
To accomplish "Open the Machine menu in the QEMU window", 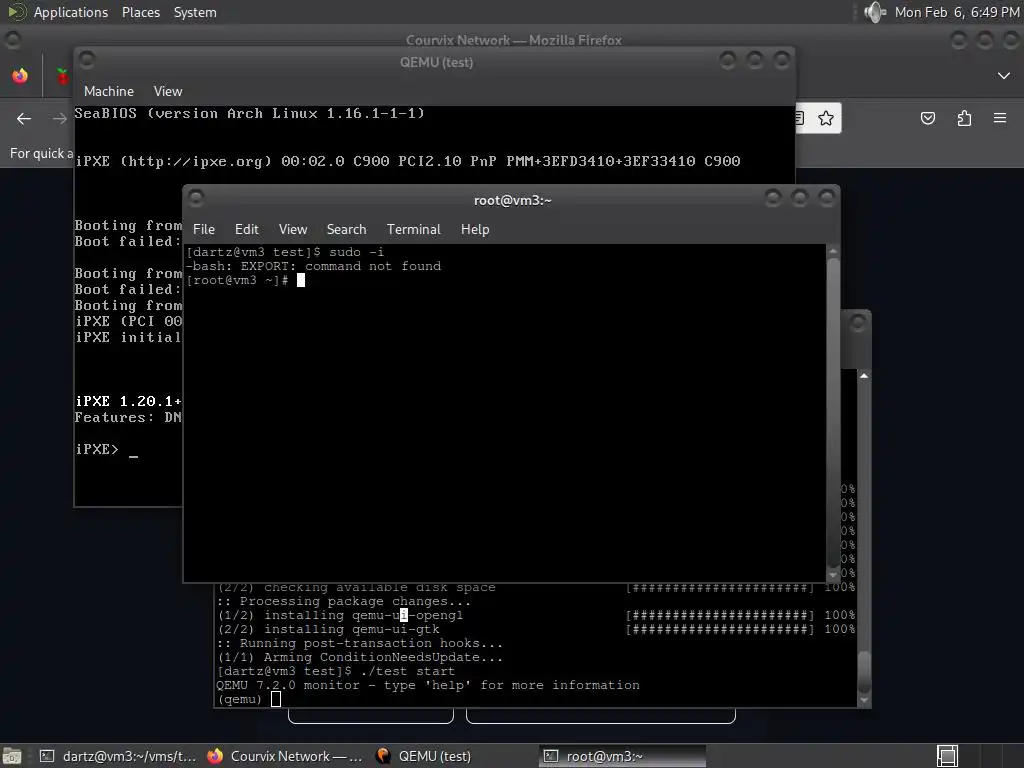I will pyautogui.click(x=108, y=91).
